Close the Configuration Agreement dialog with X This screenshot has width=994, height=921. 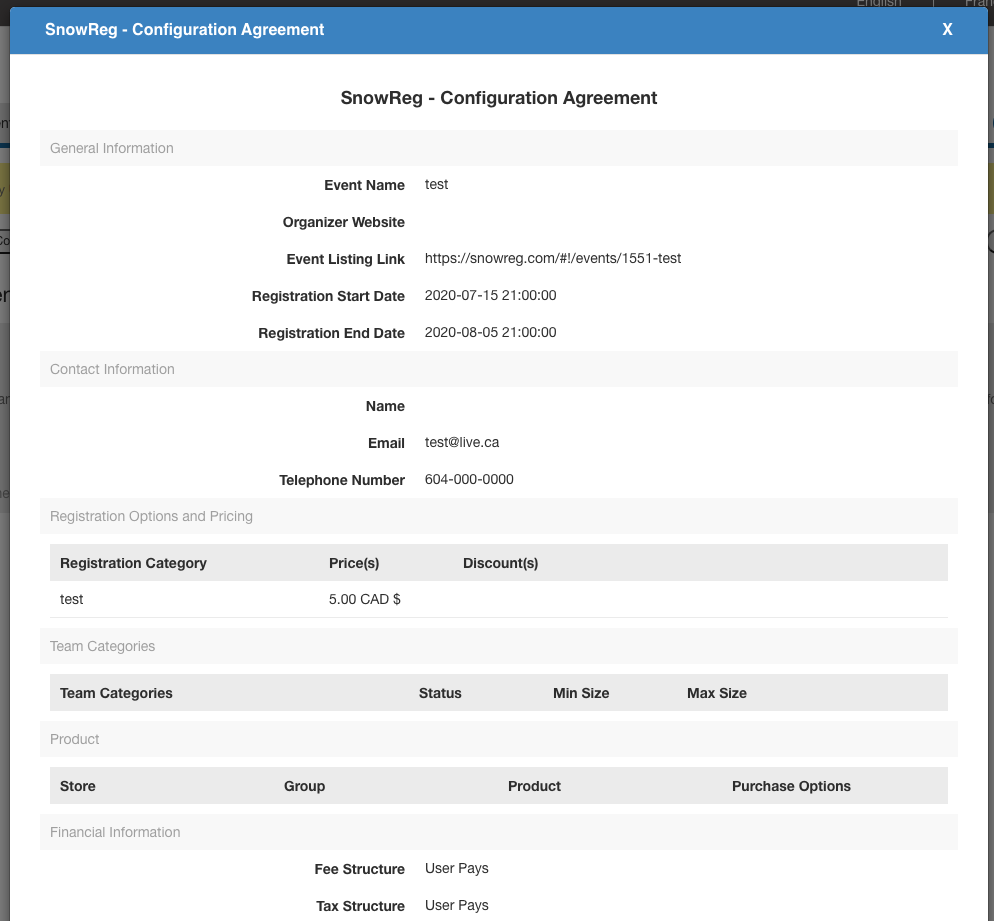[947, 30]
